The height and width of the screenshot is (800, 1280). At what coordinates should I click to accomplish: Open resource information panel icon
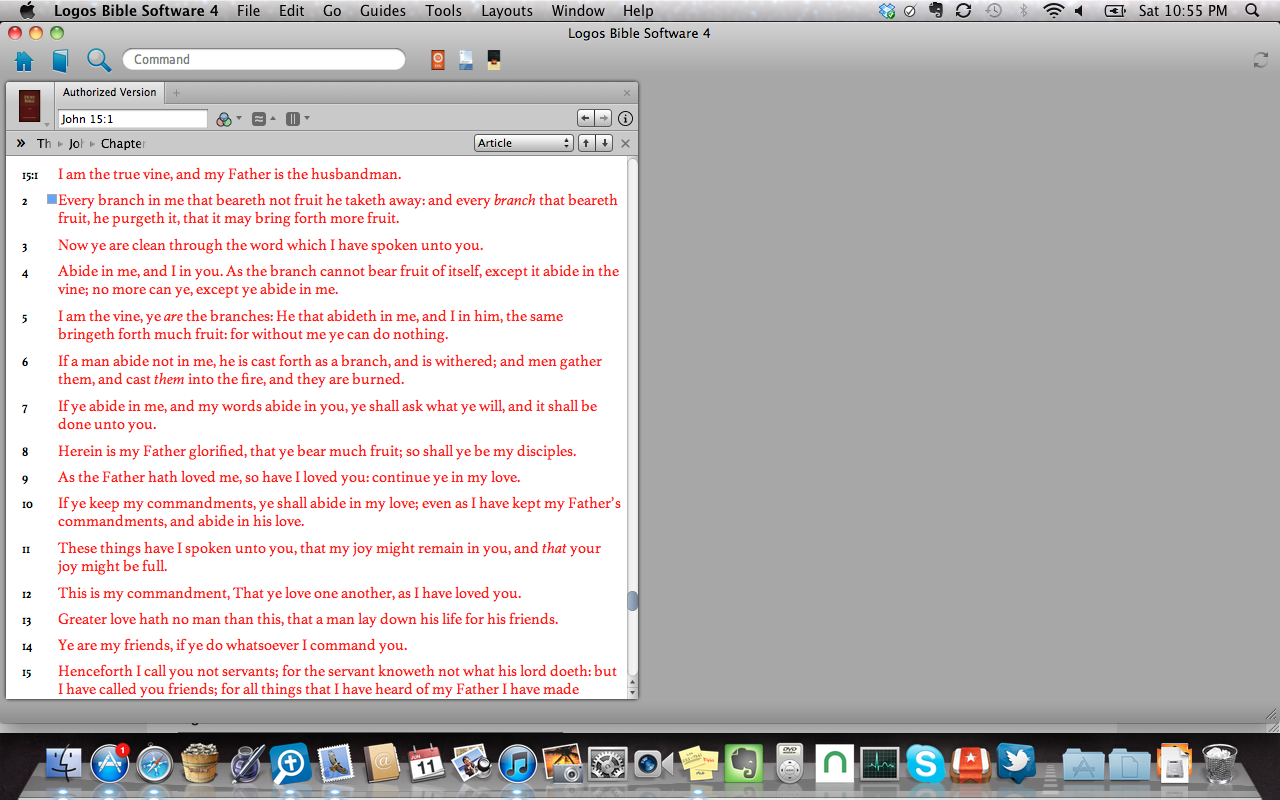625,118
